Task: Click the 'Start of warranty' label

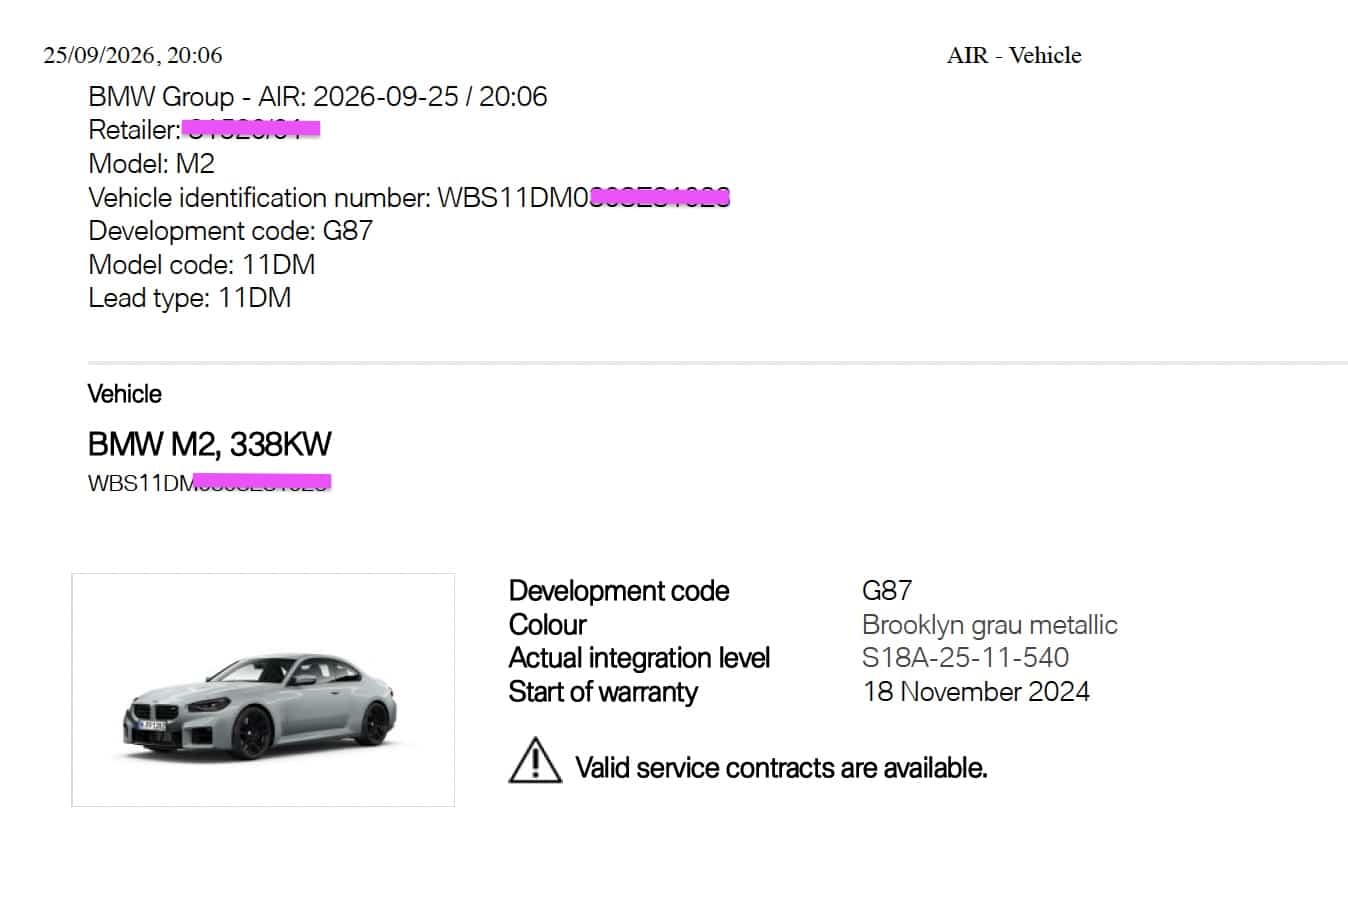Action: 603,692
